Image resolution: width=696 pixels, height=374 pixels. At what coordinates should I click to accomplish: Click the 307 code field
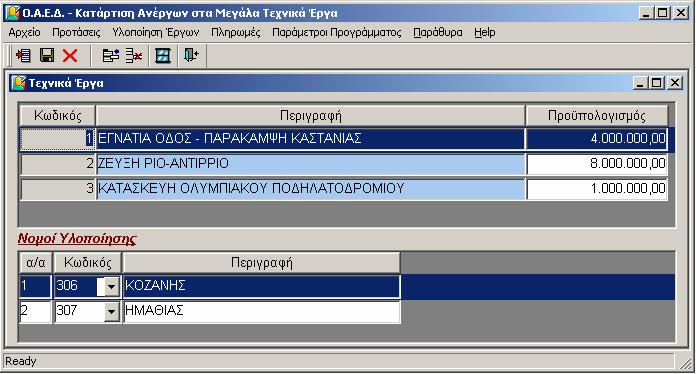click(x=79, y=311)
